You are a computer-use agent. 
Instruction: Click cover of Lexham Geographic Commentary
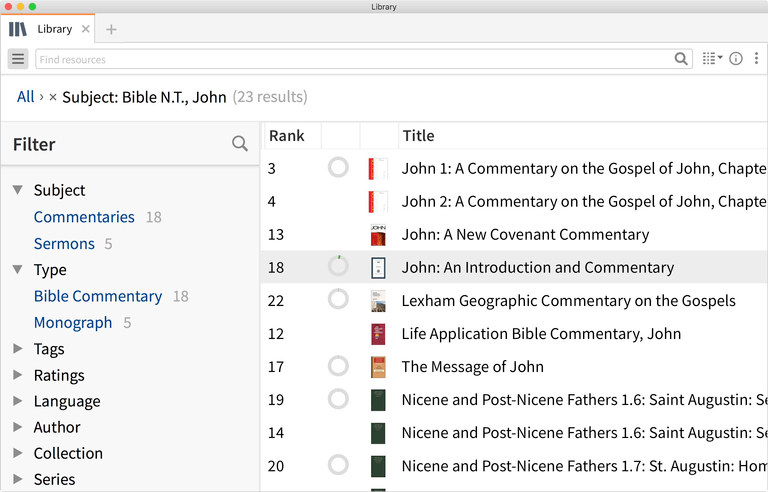[378, 301]
